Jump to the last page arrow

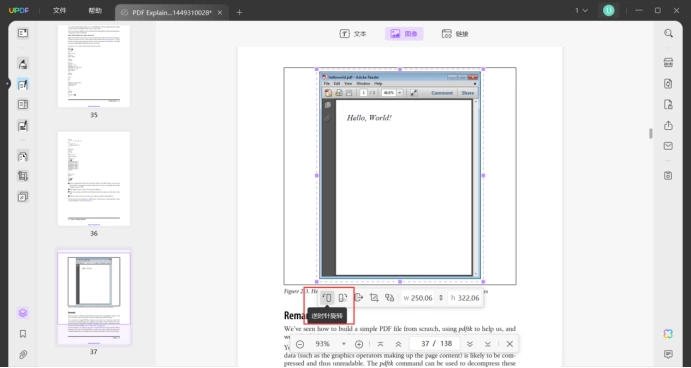tap(488, 344)
